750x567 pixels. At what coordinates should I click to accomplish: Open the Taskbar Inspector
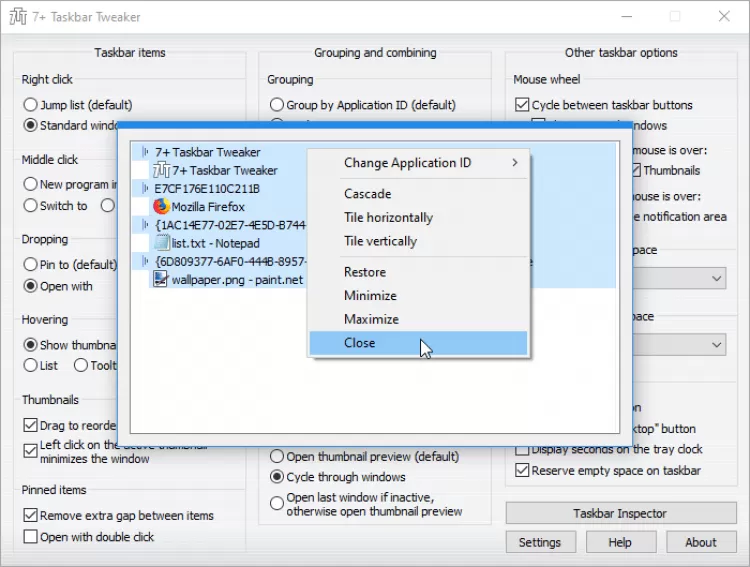tap(621, 513)
